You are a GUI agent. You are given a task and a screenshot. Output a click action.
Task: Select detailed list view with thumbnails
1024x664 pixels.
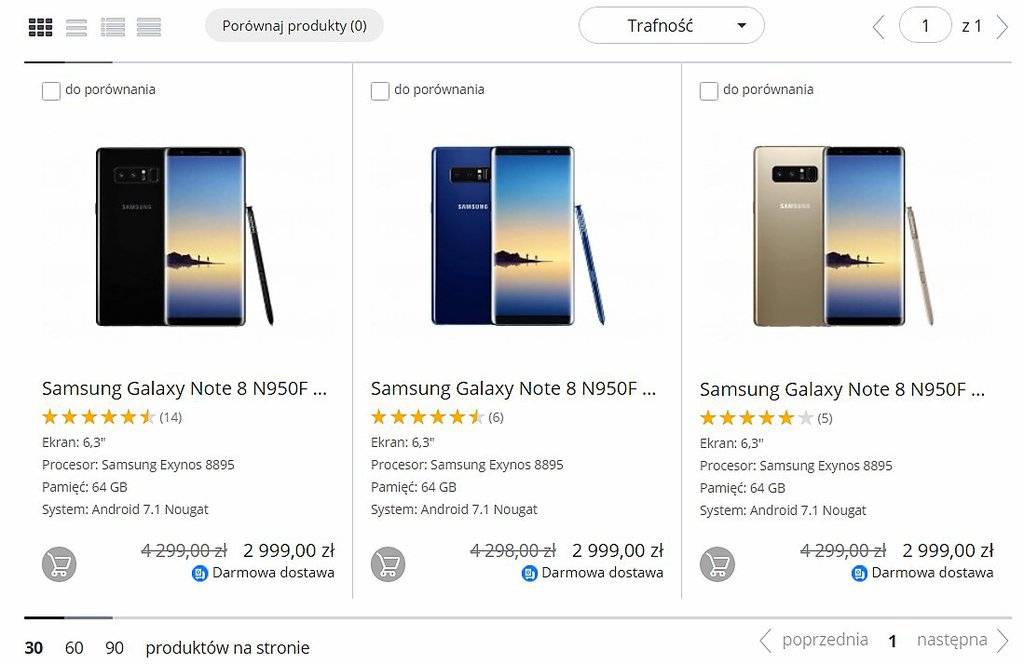point(113,27)
